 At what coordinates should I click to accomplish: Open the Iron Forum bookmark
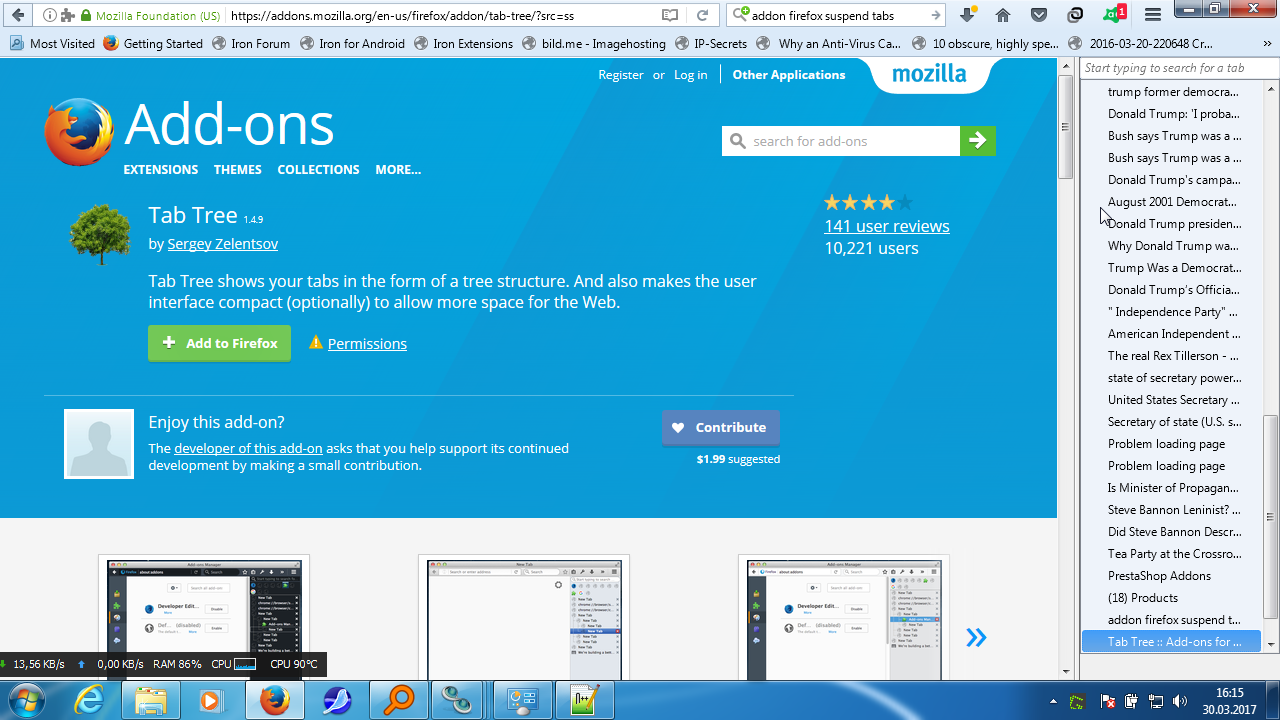coord(251,44)
